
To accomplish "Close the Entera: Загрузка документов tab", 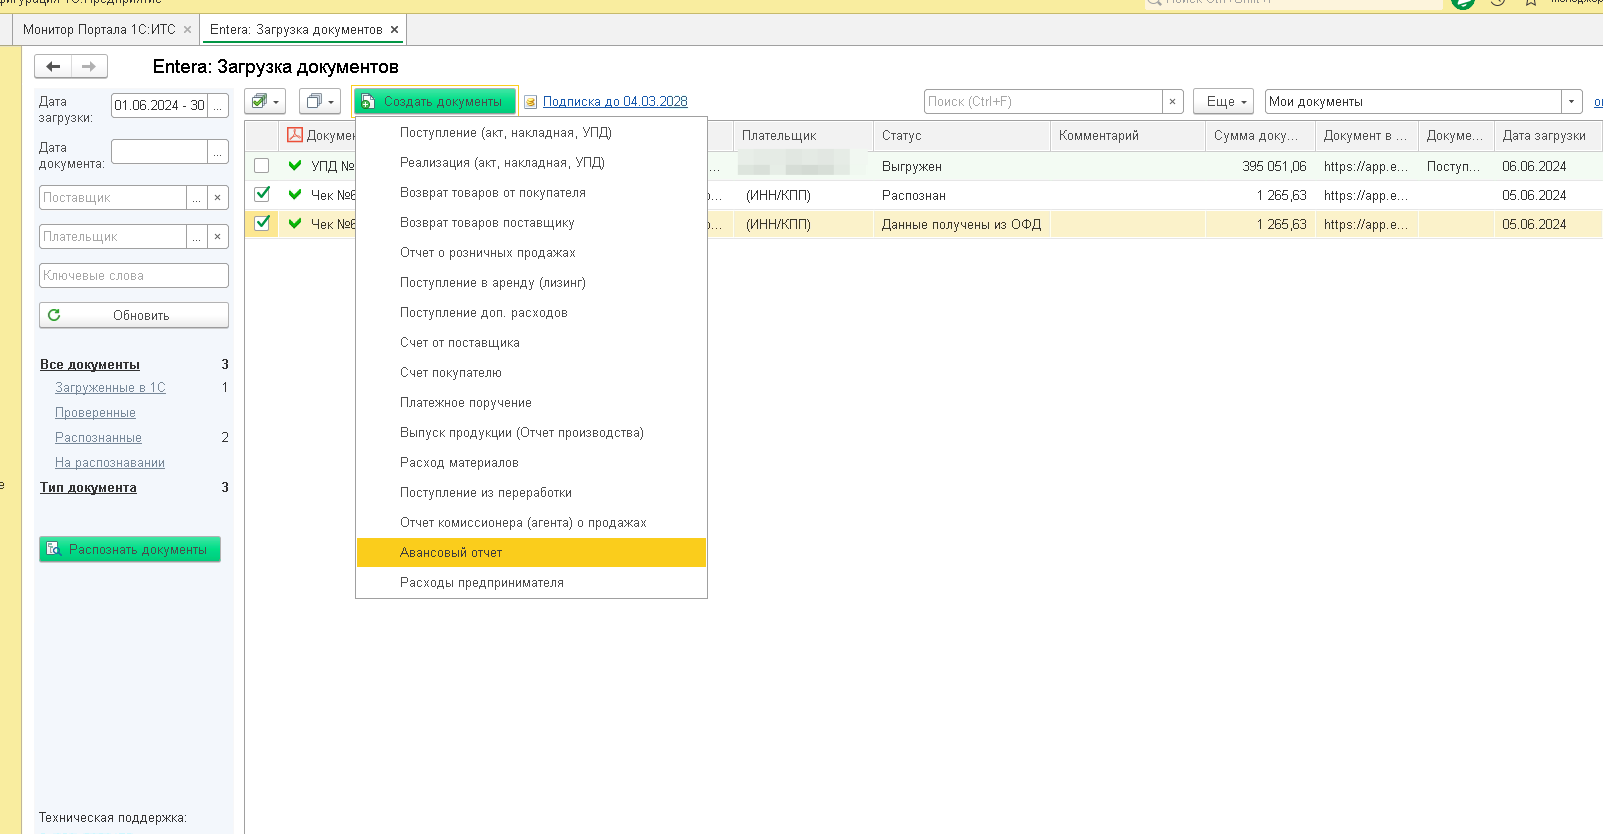I will click(x=394, y=30).
